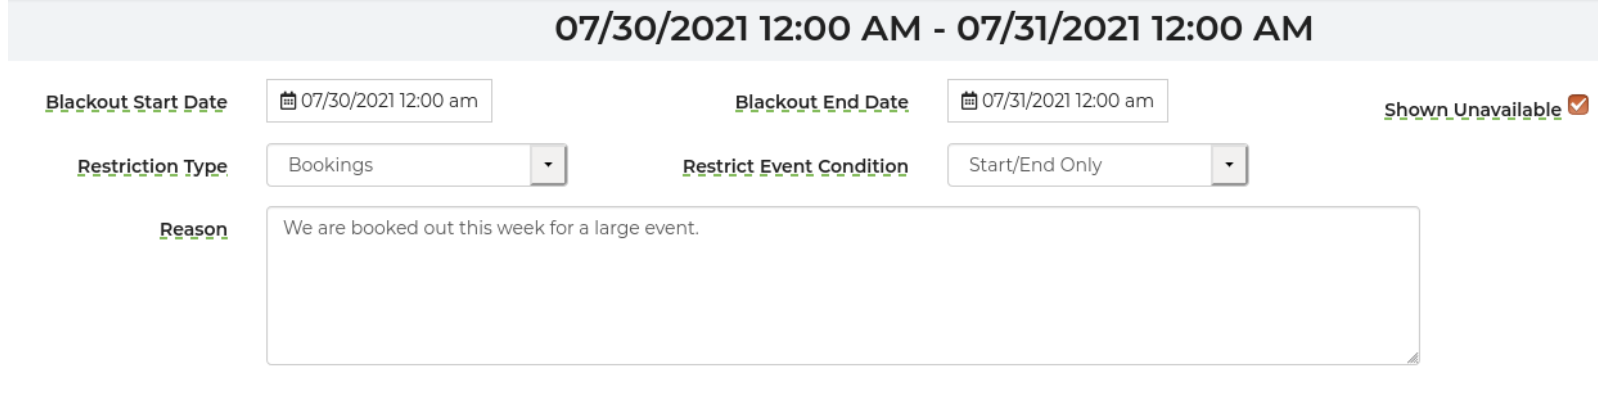
Task: Click the Start/End Only combo box
Action: (1097, 165)
